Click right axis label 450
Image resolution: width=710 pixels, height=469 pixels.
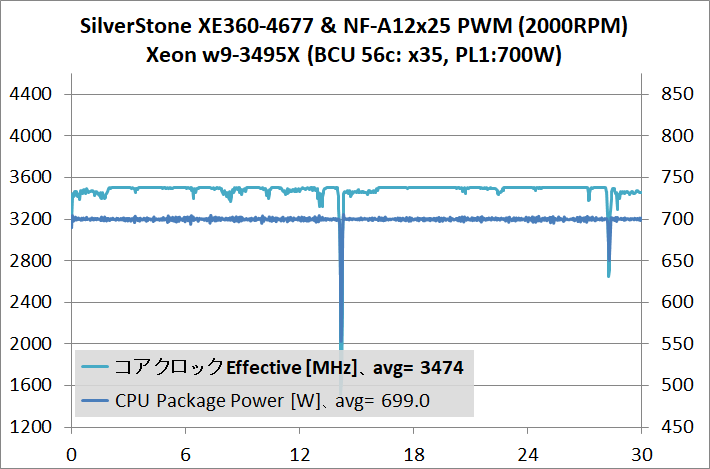click(x=677, y=427)
